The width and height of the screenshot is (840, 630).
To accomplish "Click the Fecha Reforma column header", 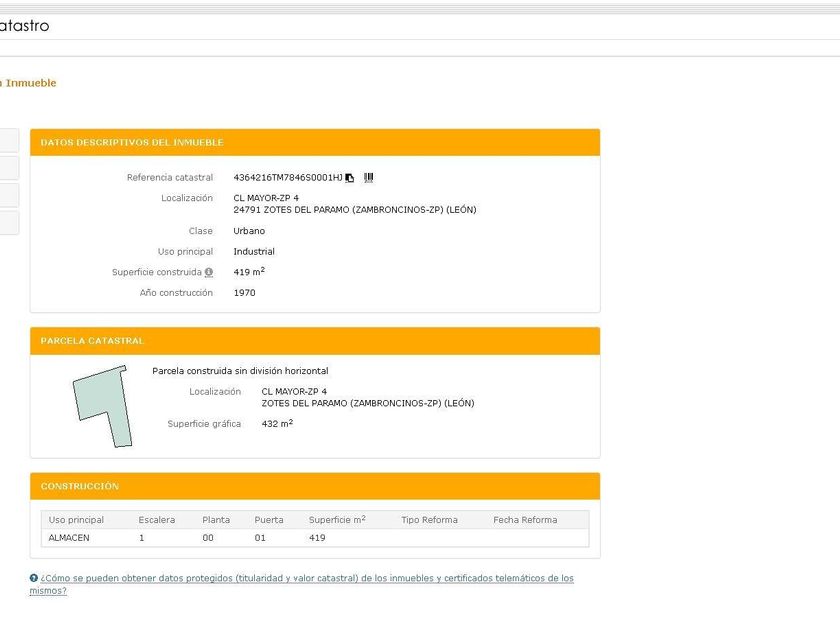I will pyautogui.click(x=525, y=520).
